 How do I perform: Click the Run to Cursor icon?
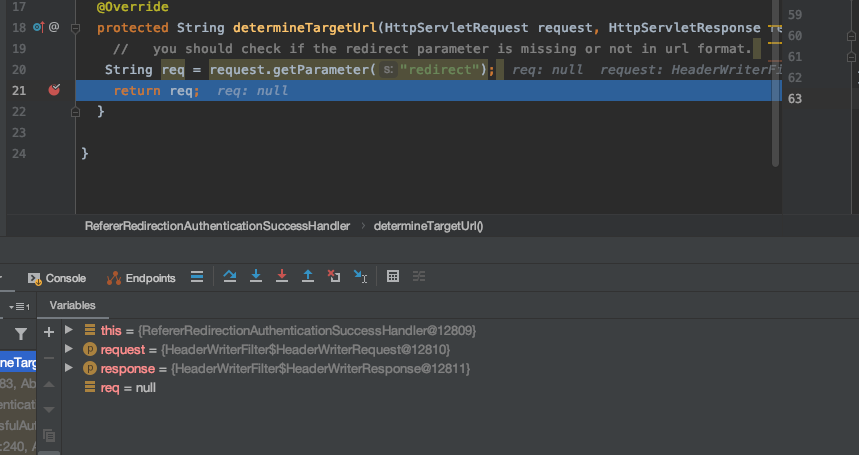pos(361,277)
